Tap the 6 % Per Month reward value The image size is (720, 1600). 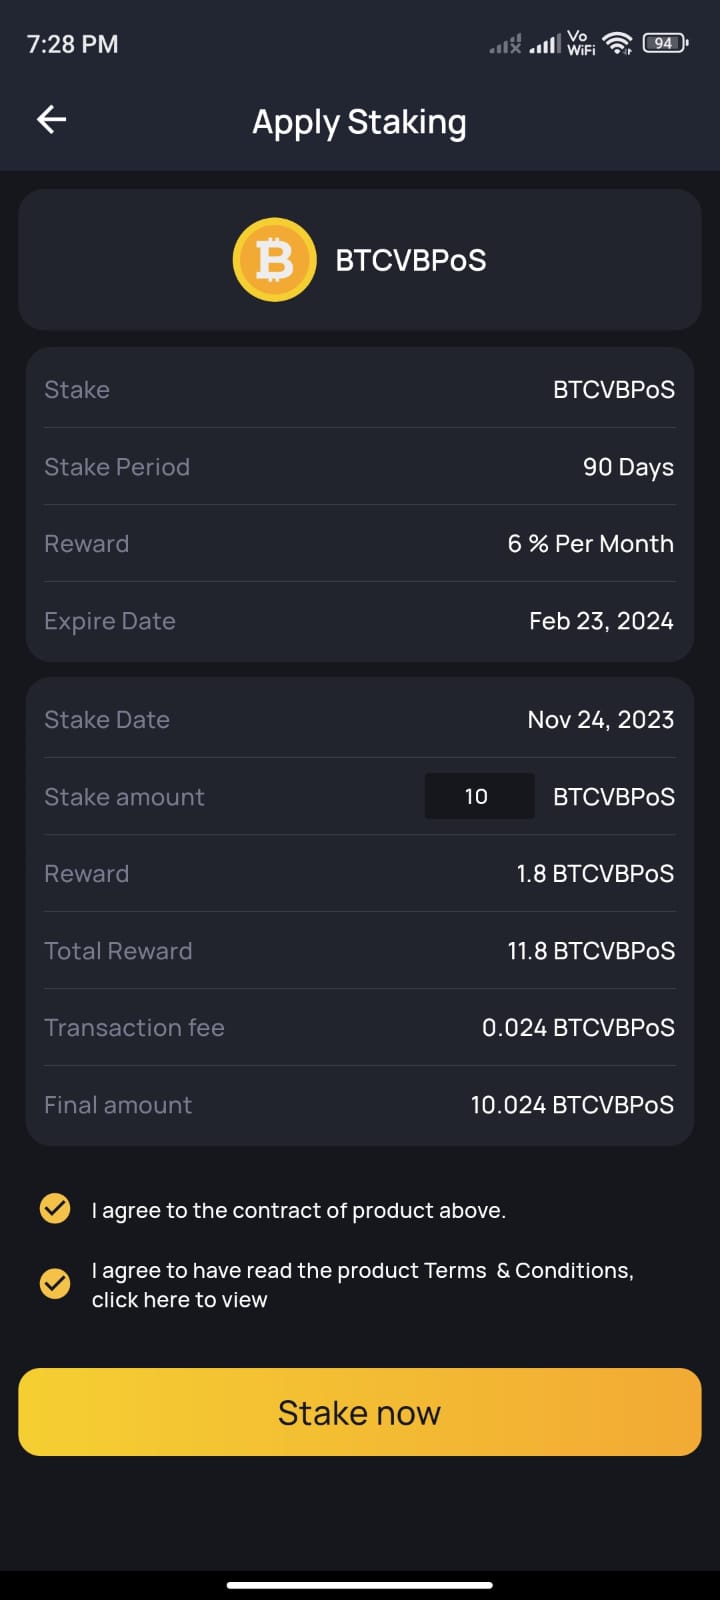point(590,544)
